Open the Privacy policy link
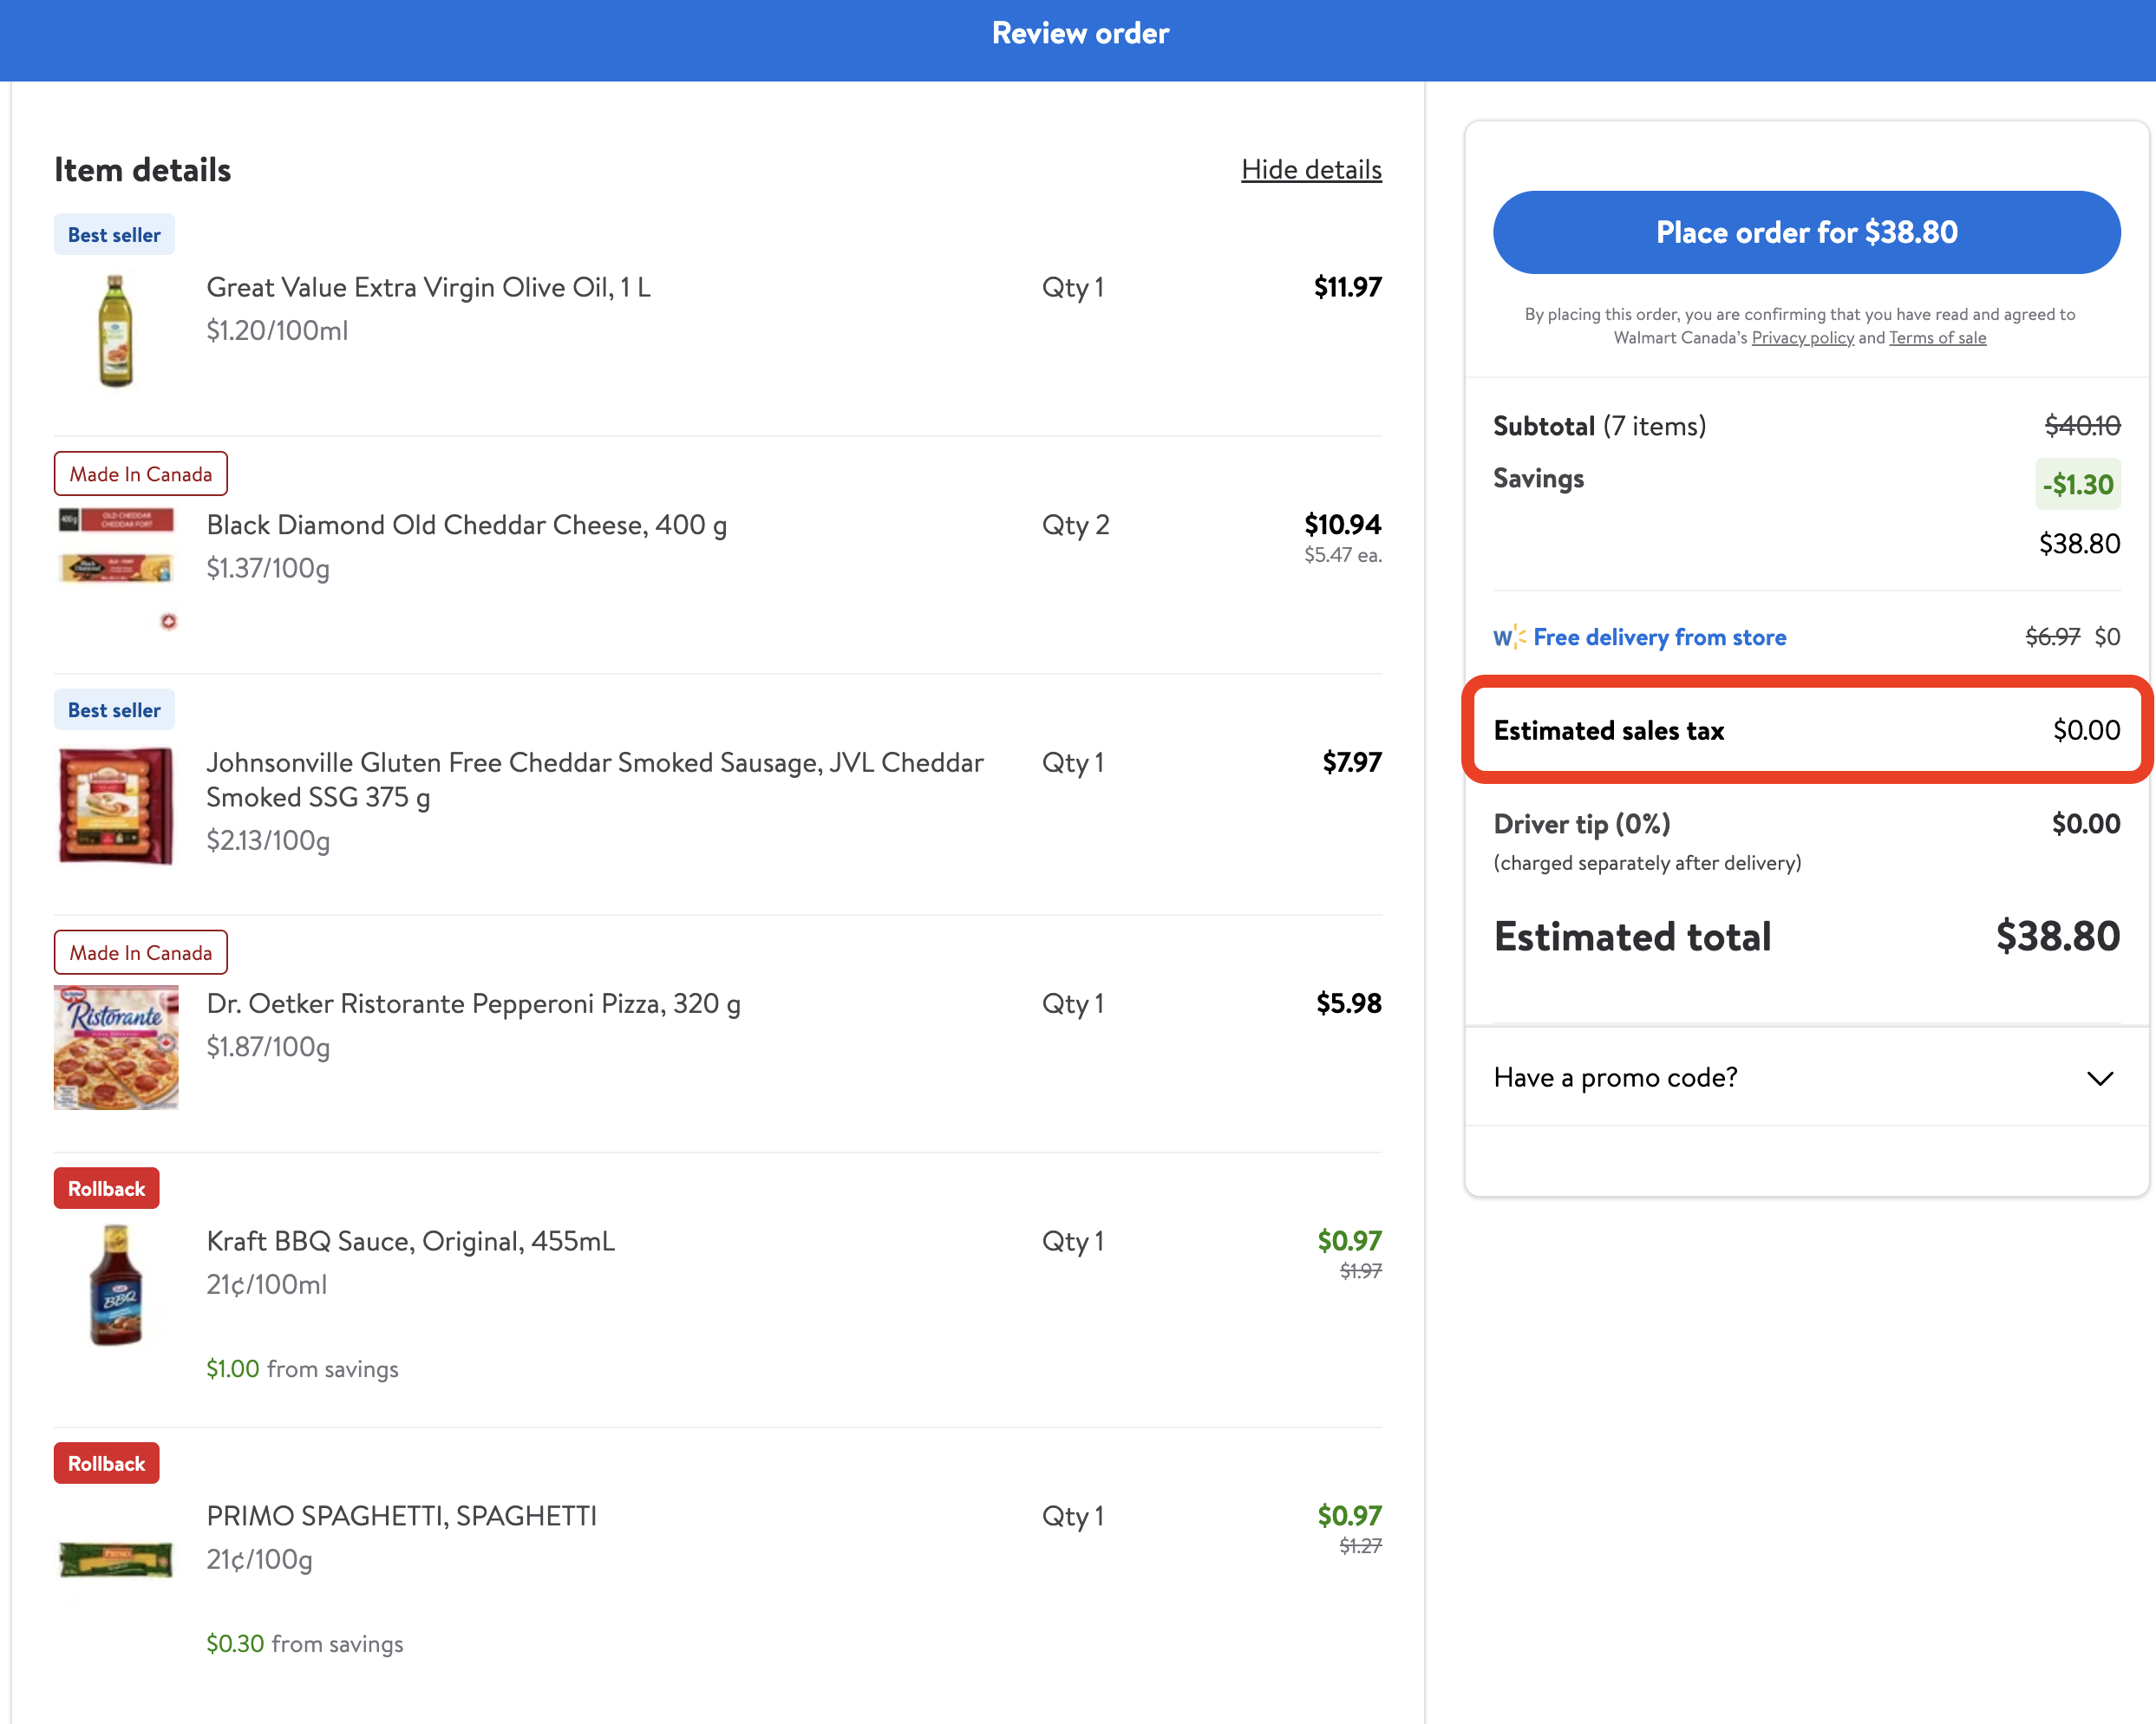Screen dimensions: 2156x1724 click(x=1802, y=338)
